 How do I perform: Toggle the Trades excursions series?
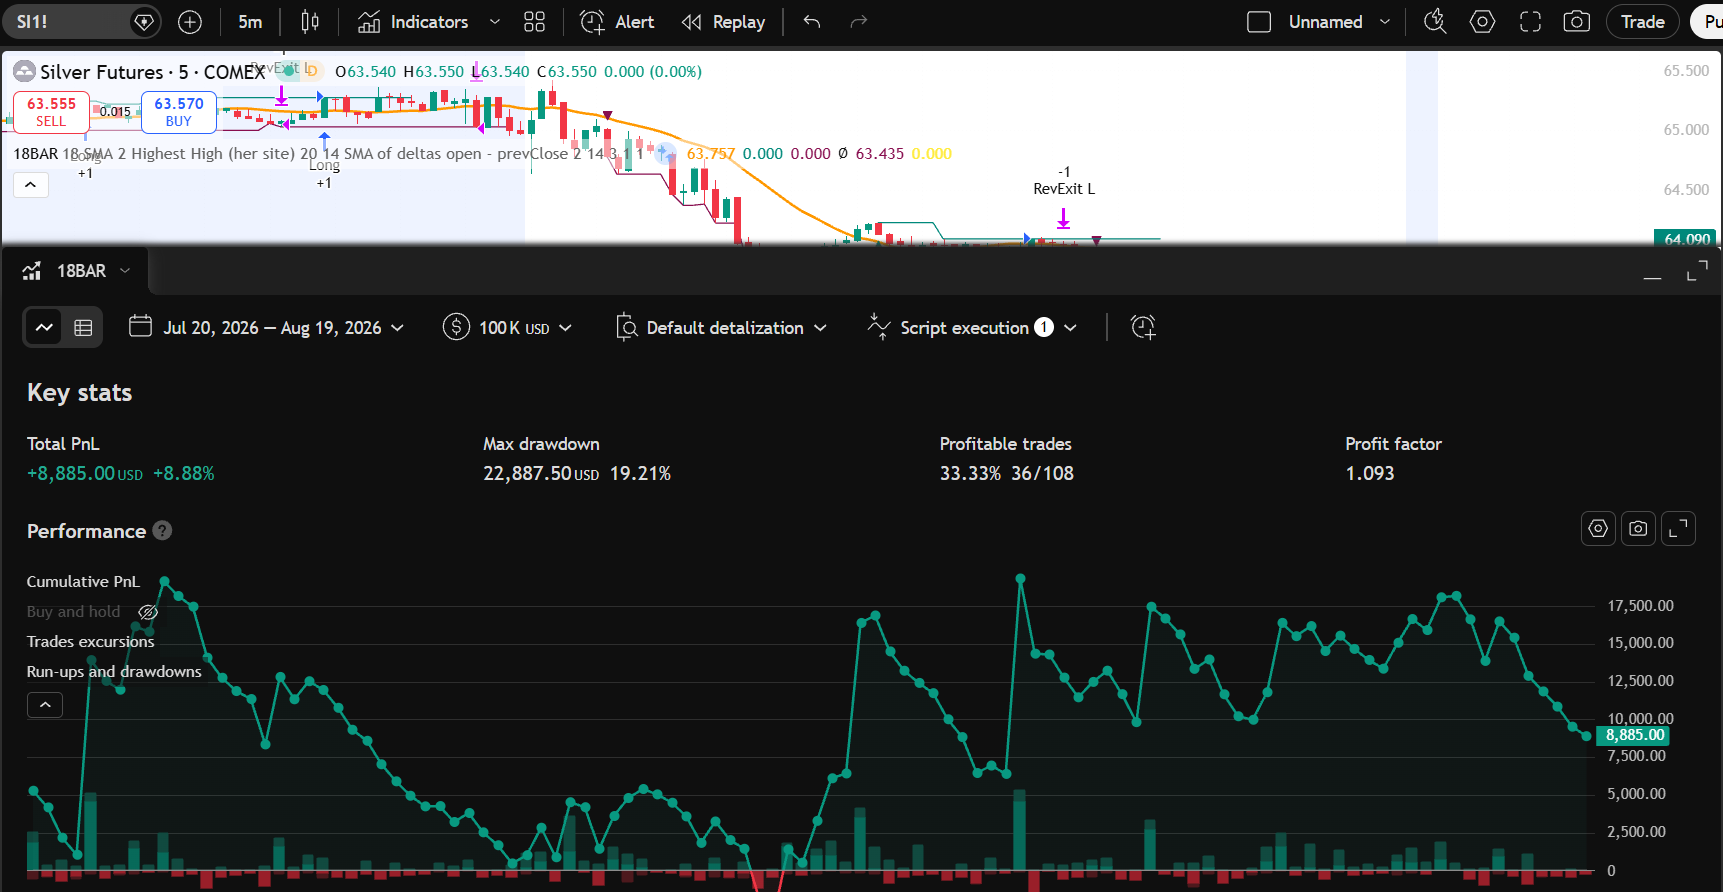90,641
